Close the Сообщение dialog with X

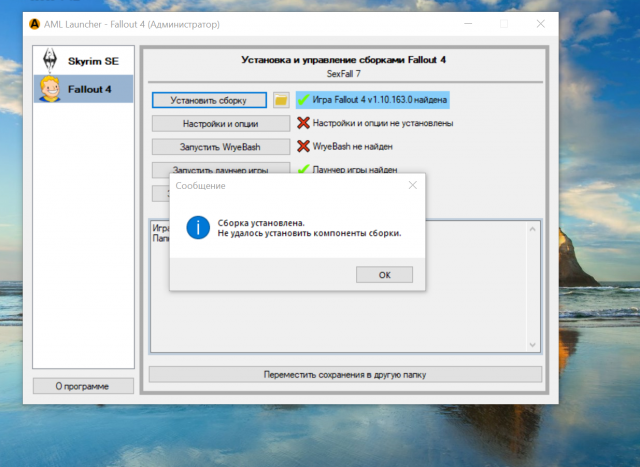[x=413, y=185]
